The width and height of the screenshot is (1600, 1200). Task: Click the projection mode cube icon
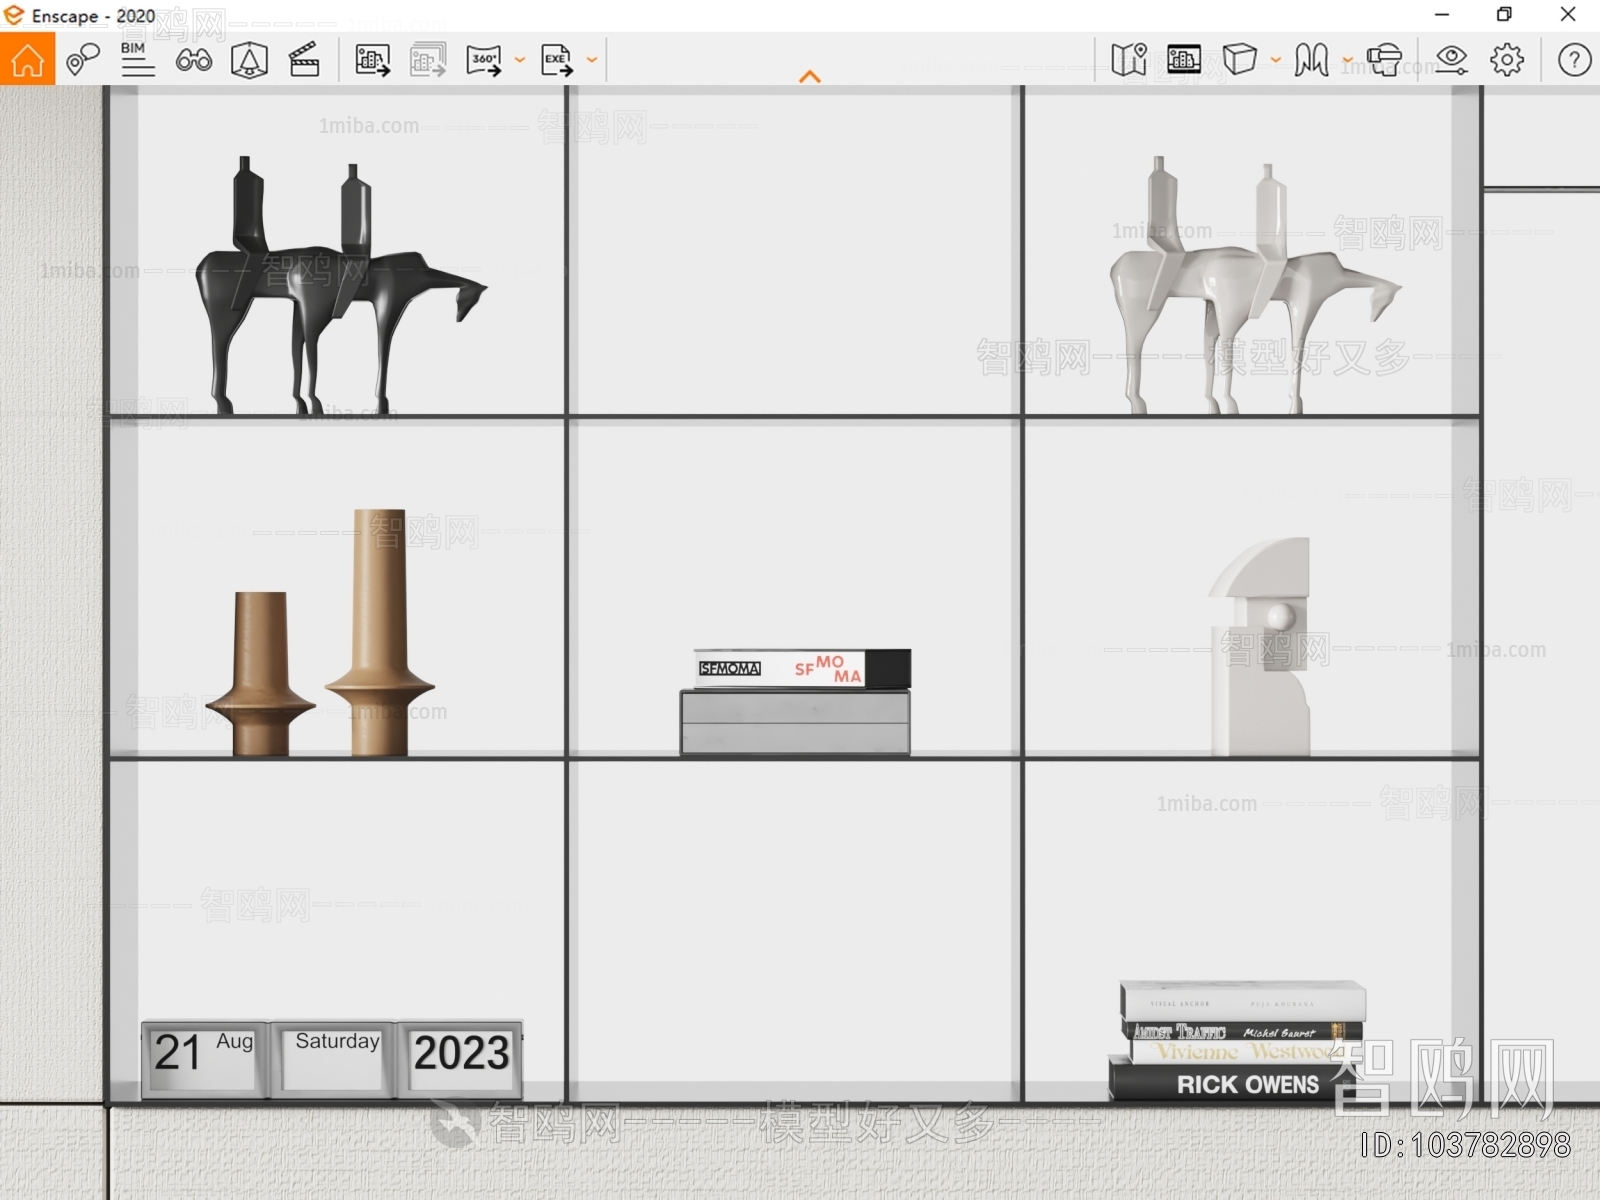tap(1239, 60)
